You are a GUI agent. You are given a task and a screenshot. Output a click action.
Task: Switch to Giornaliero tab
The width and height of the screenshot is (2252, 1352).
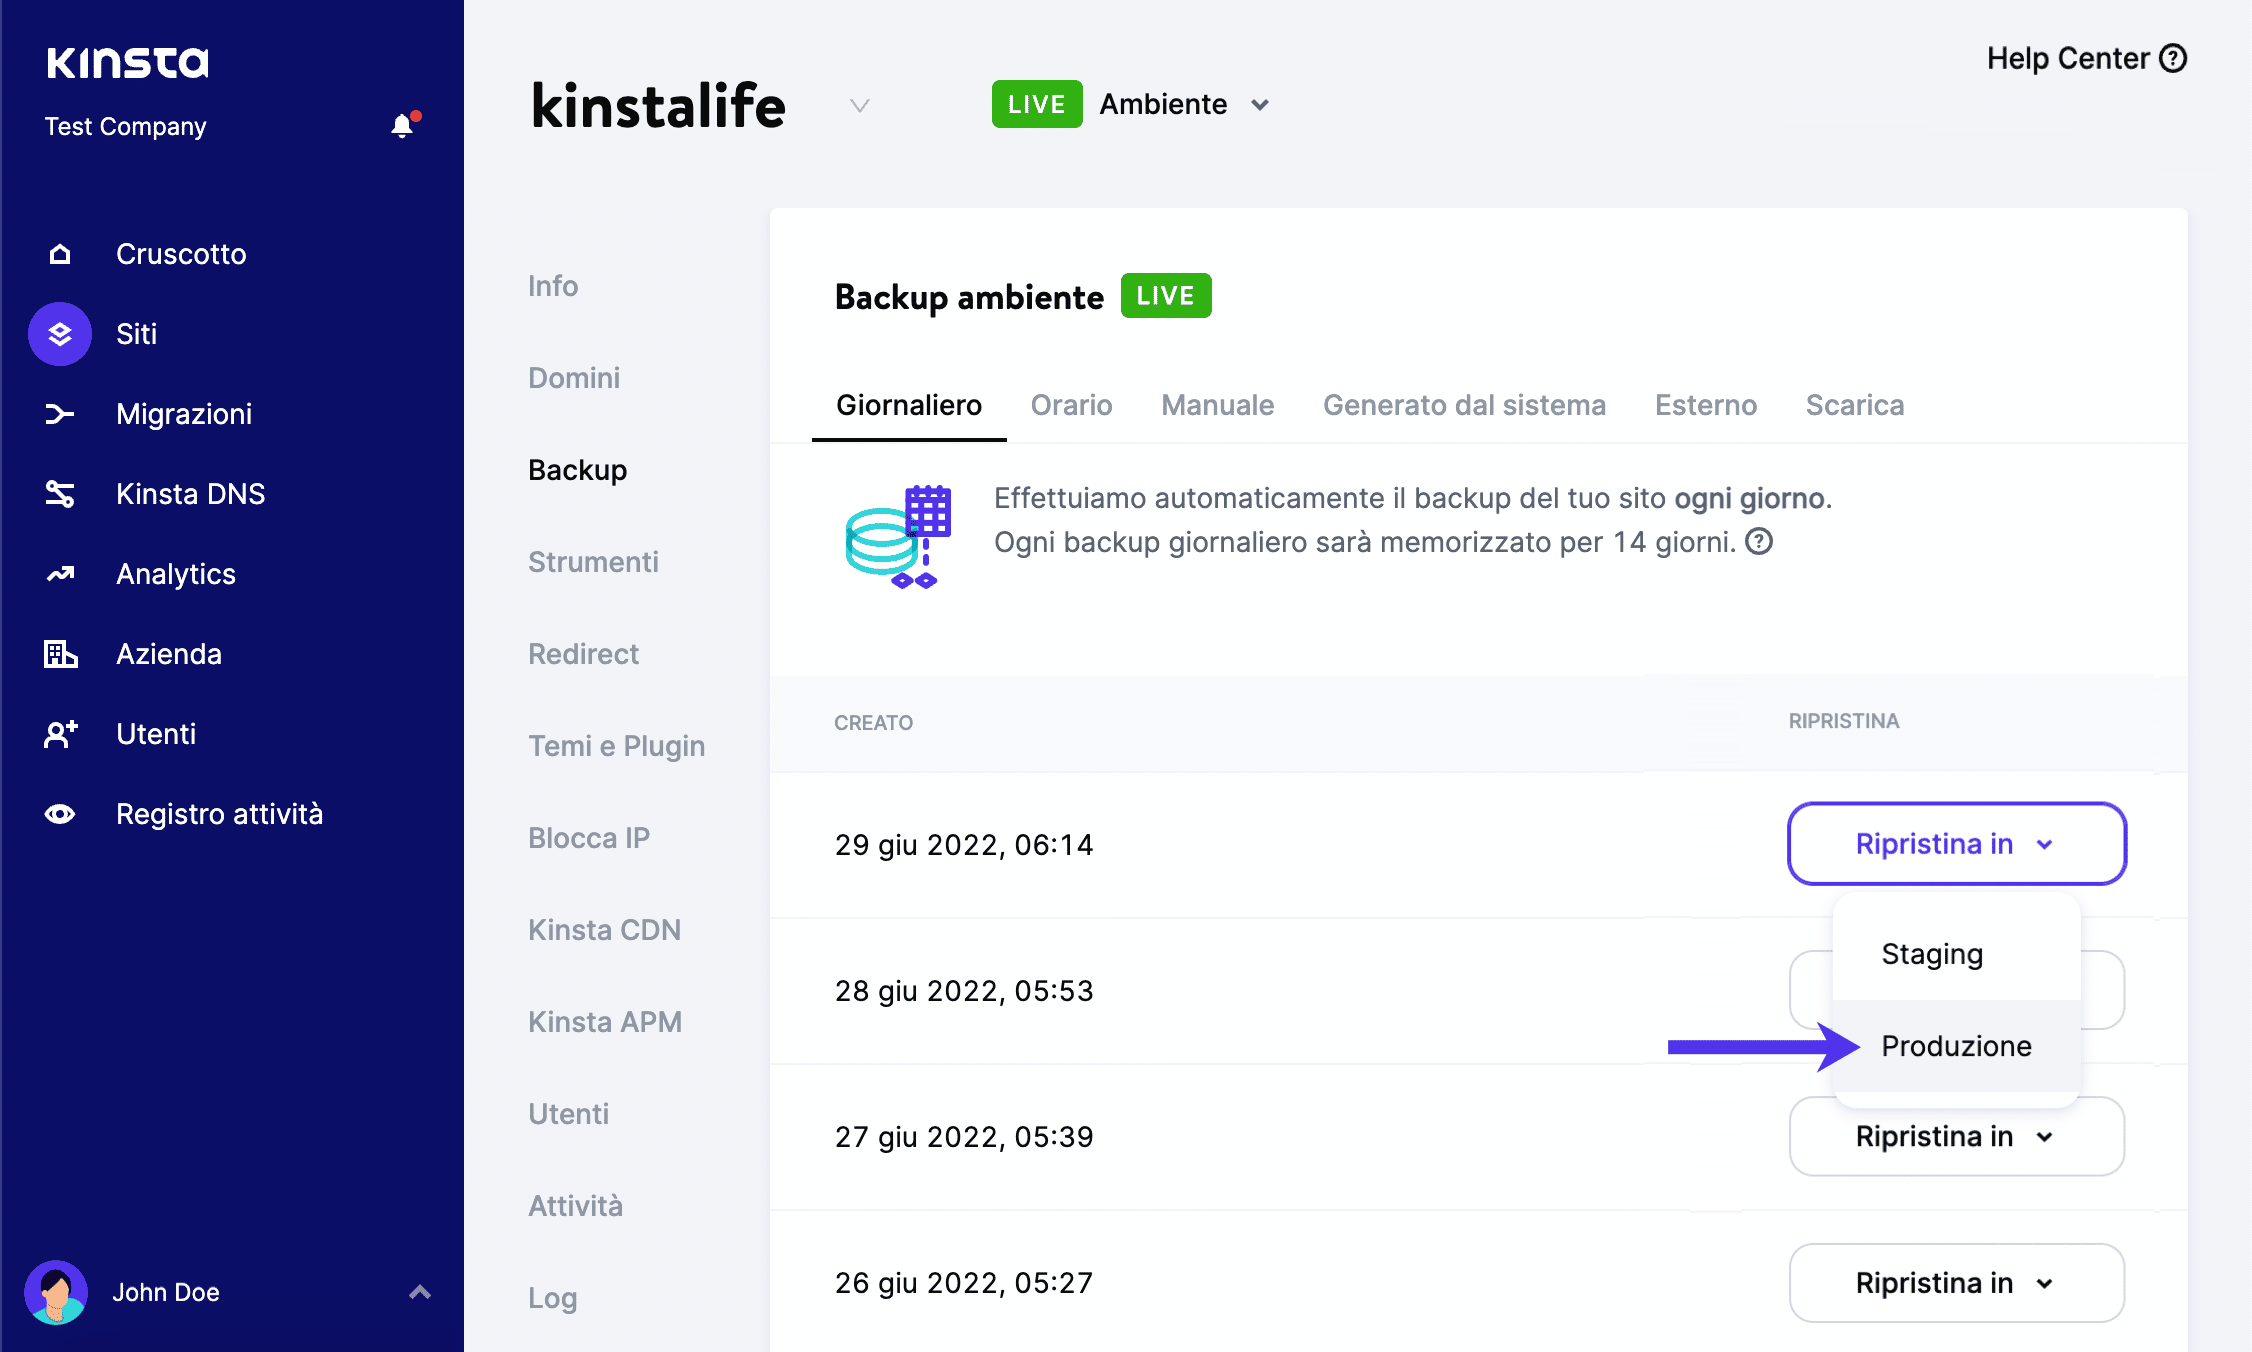tap(909, 405)
